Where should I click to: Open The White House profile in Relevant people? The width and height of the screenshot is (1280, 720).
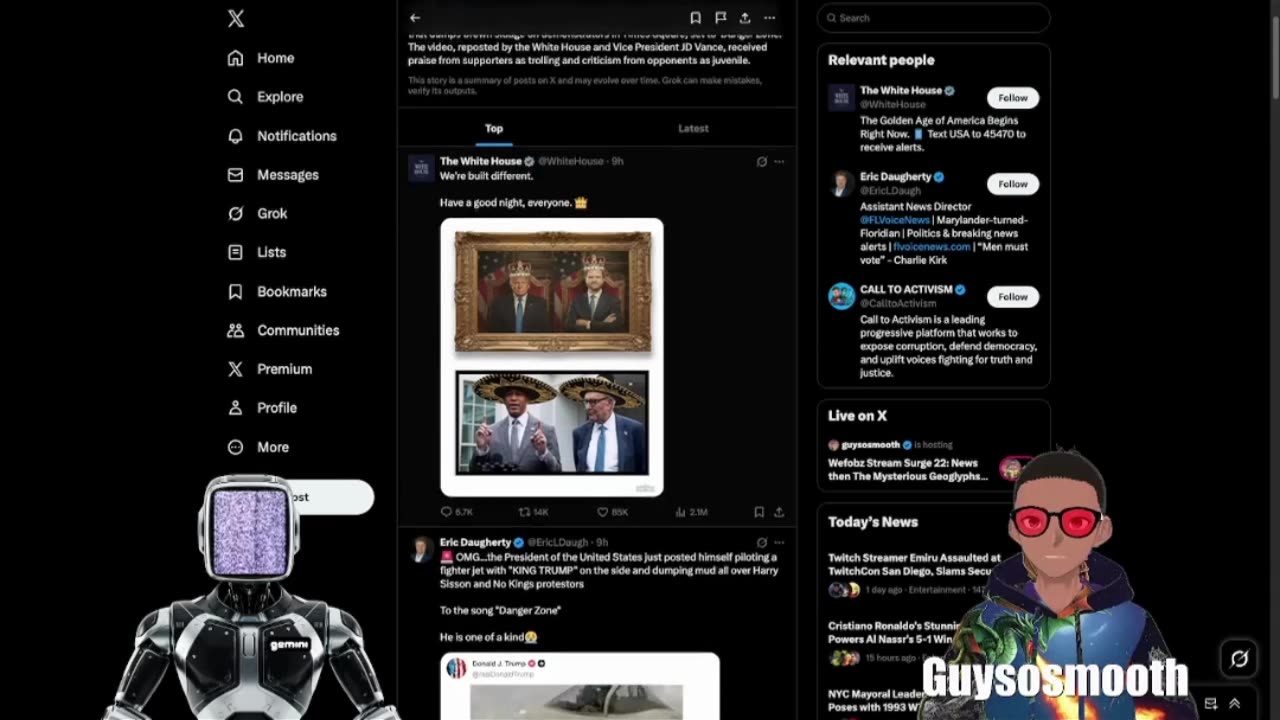pyautogui.click(x=901, y=91)
